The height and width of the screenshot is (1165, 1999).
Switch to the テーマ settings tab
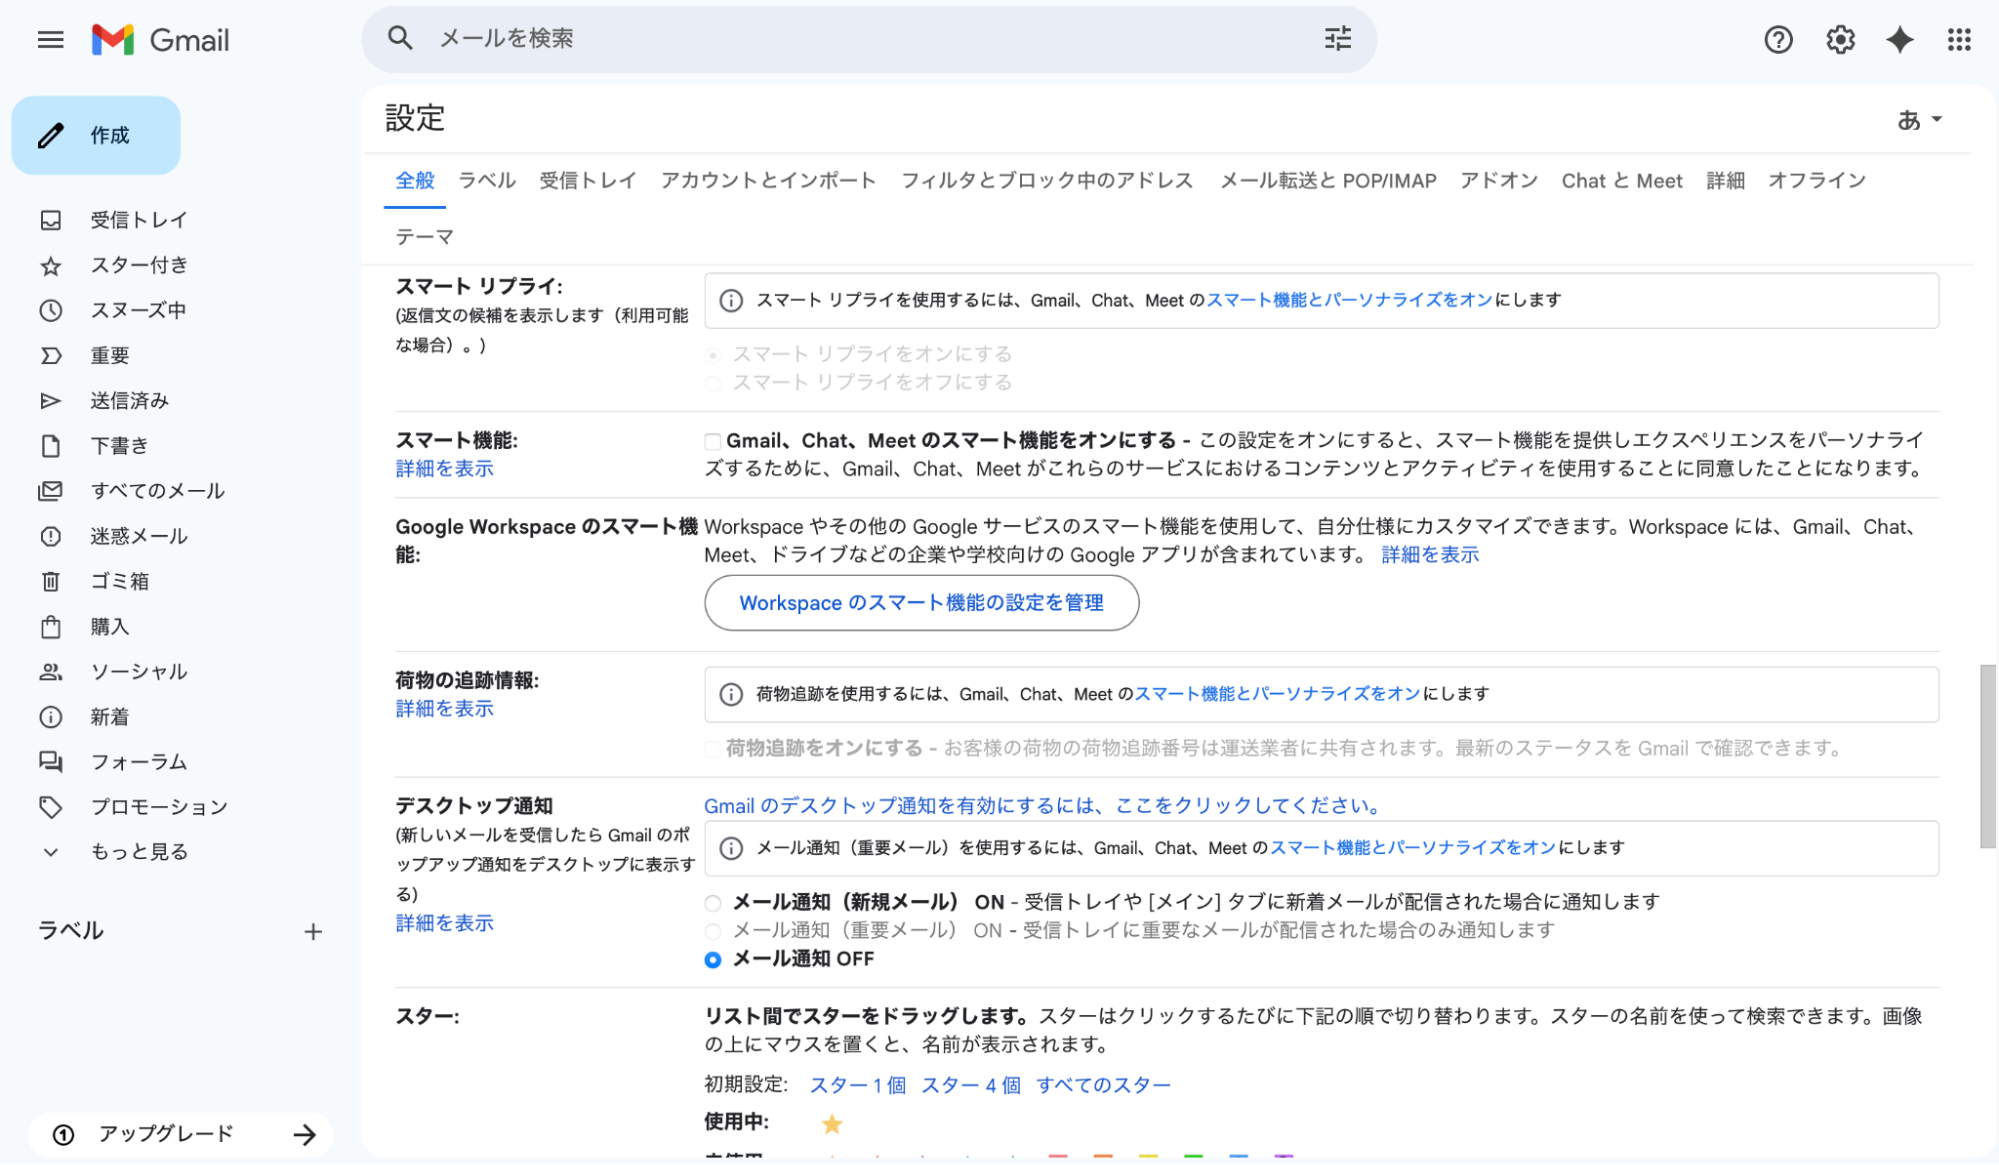(424, 236)
